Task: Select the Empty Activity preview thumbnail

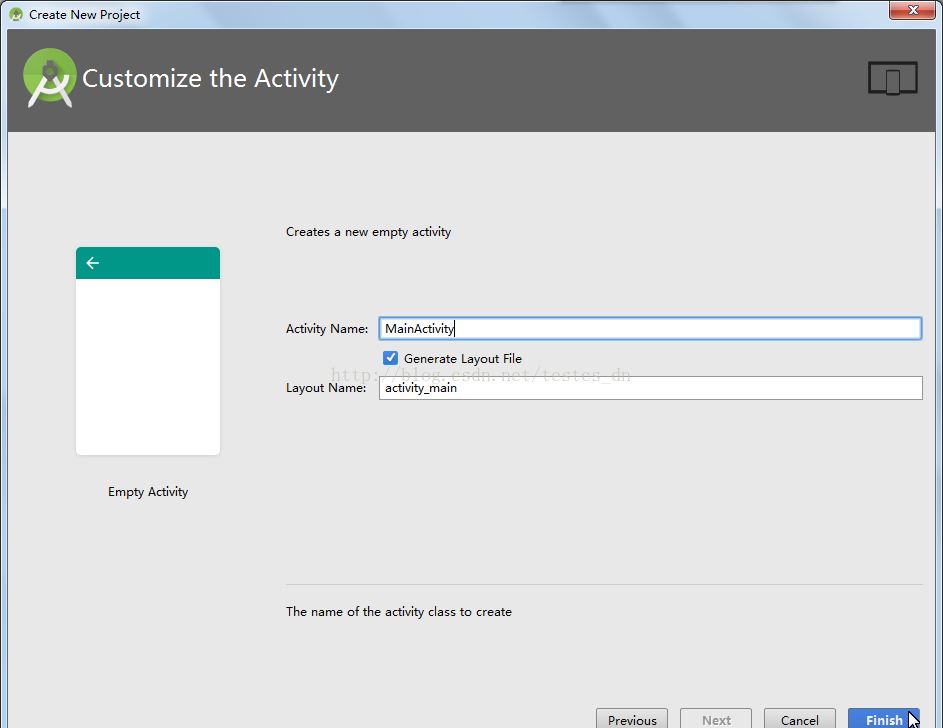Action: pyautogui.click(x=148, y=350)
